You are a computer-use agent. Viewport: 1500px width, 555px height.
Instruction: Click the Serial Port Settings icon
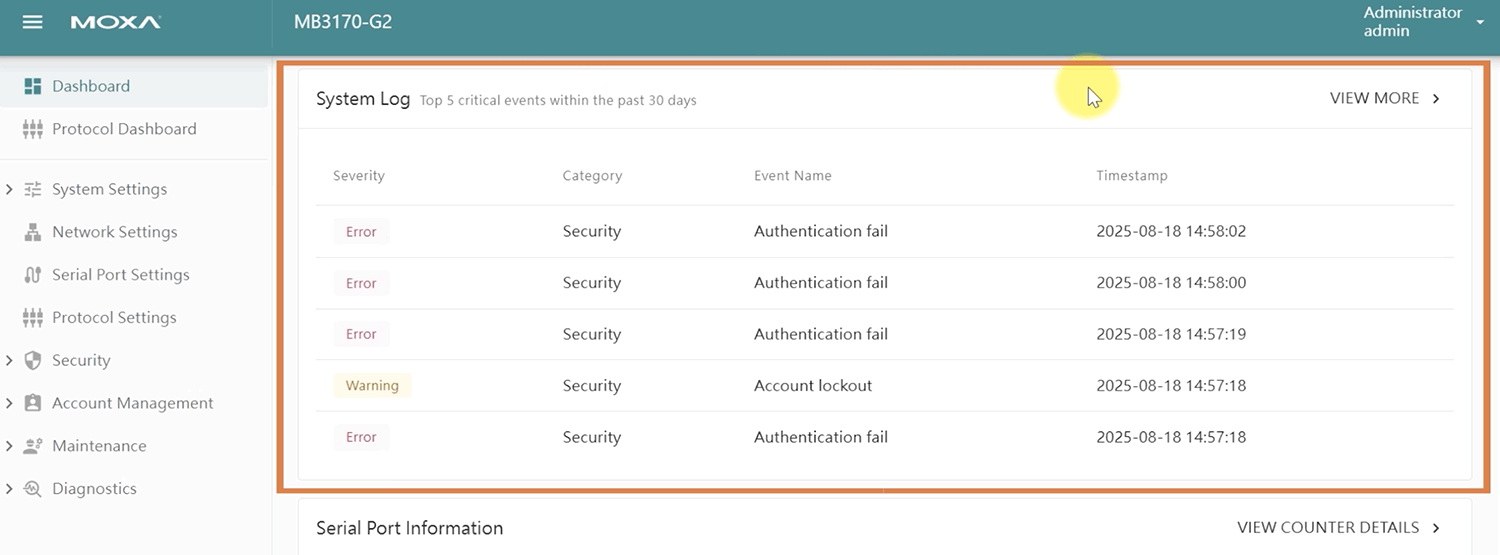click(32, 275)
